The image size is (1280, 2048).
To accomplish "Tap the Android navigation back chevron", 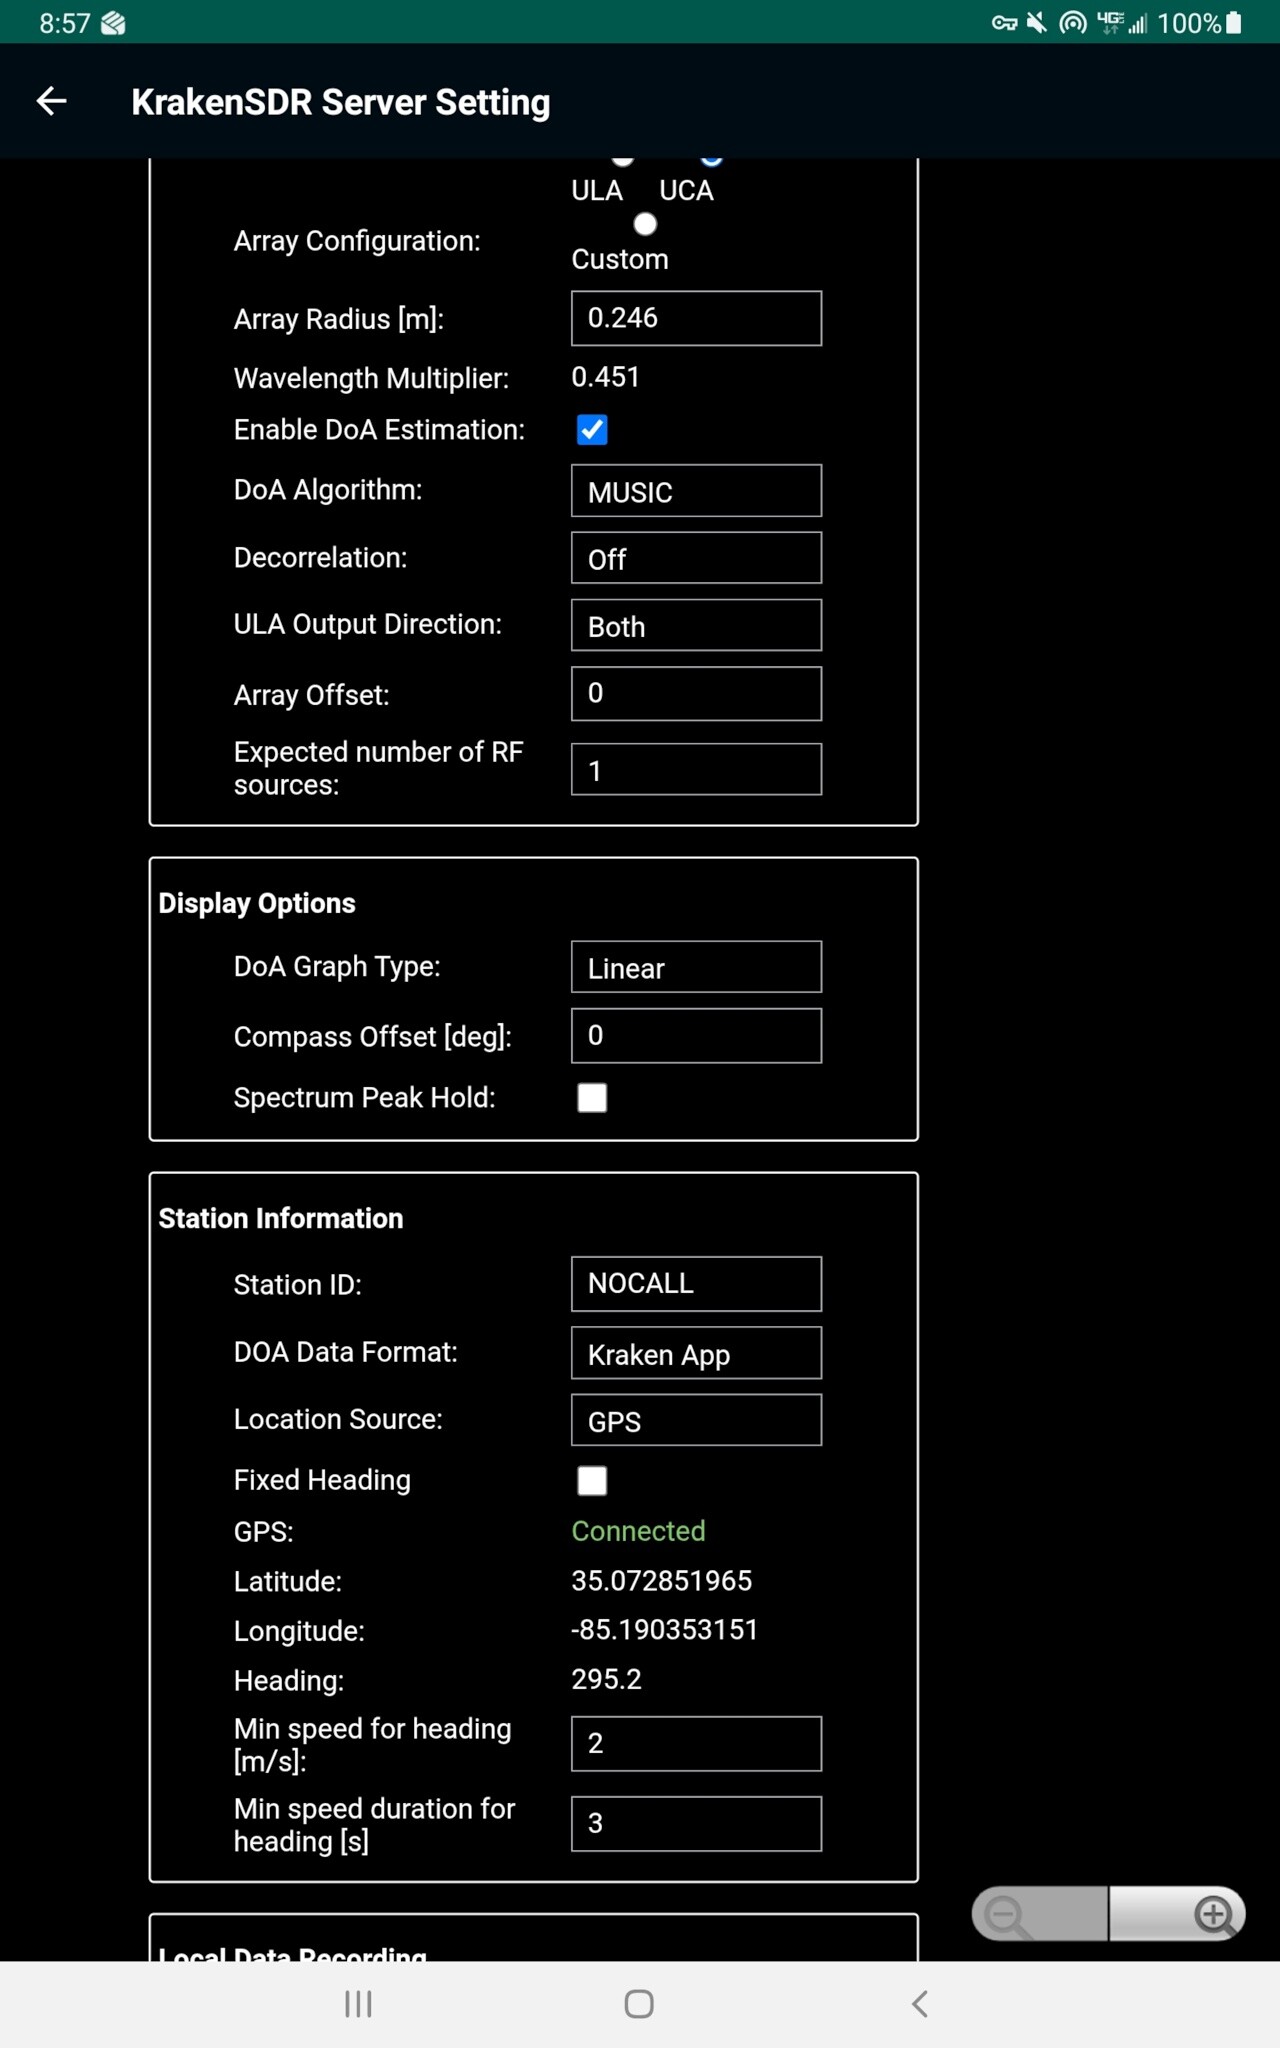I will click(920, 2003).
